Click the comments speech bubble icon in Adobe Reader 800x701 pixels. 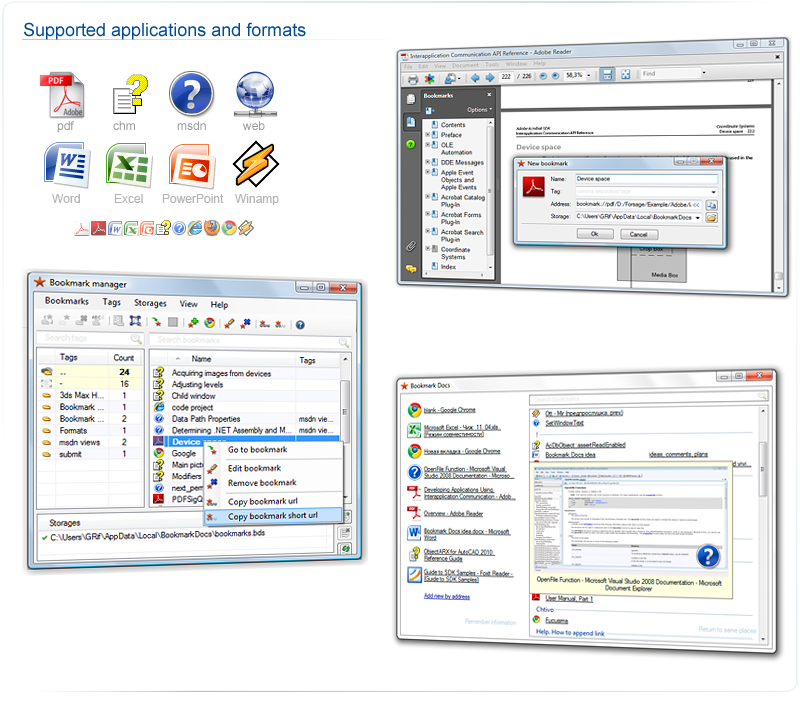411,268
